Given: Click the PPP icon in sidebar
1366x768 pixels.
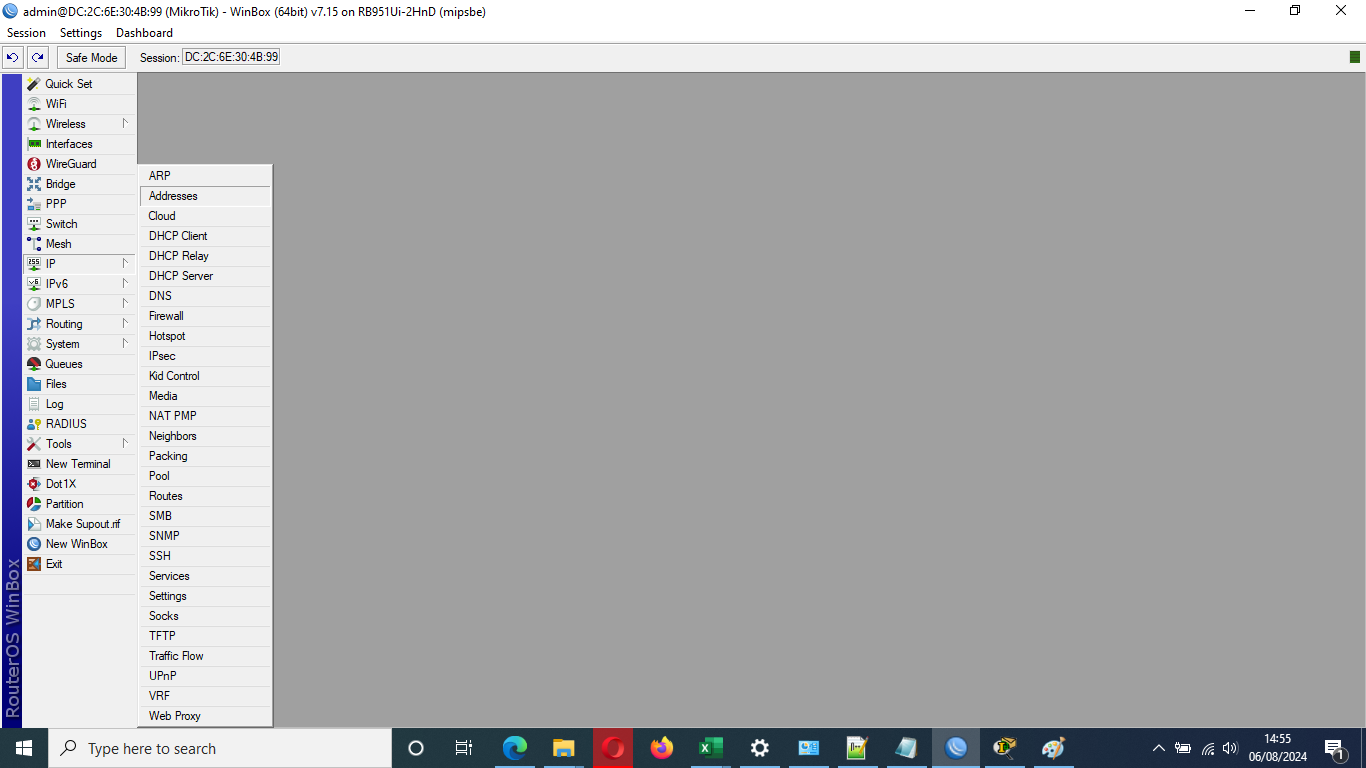Looking at the screenshot, I should click(x=34, y=204).
